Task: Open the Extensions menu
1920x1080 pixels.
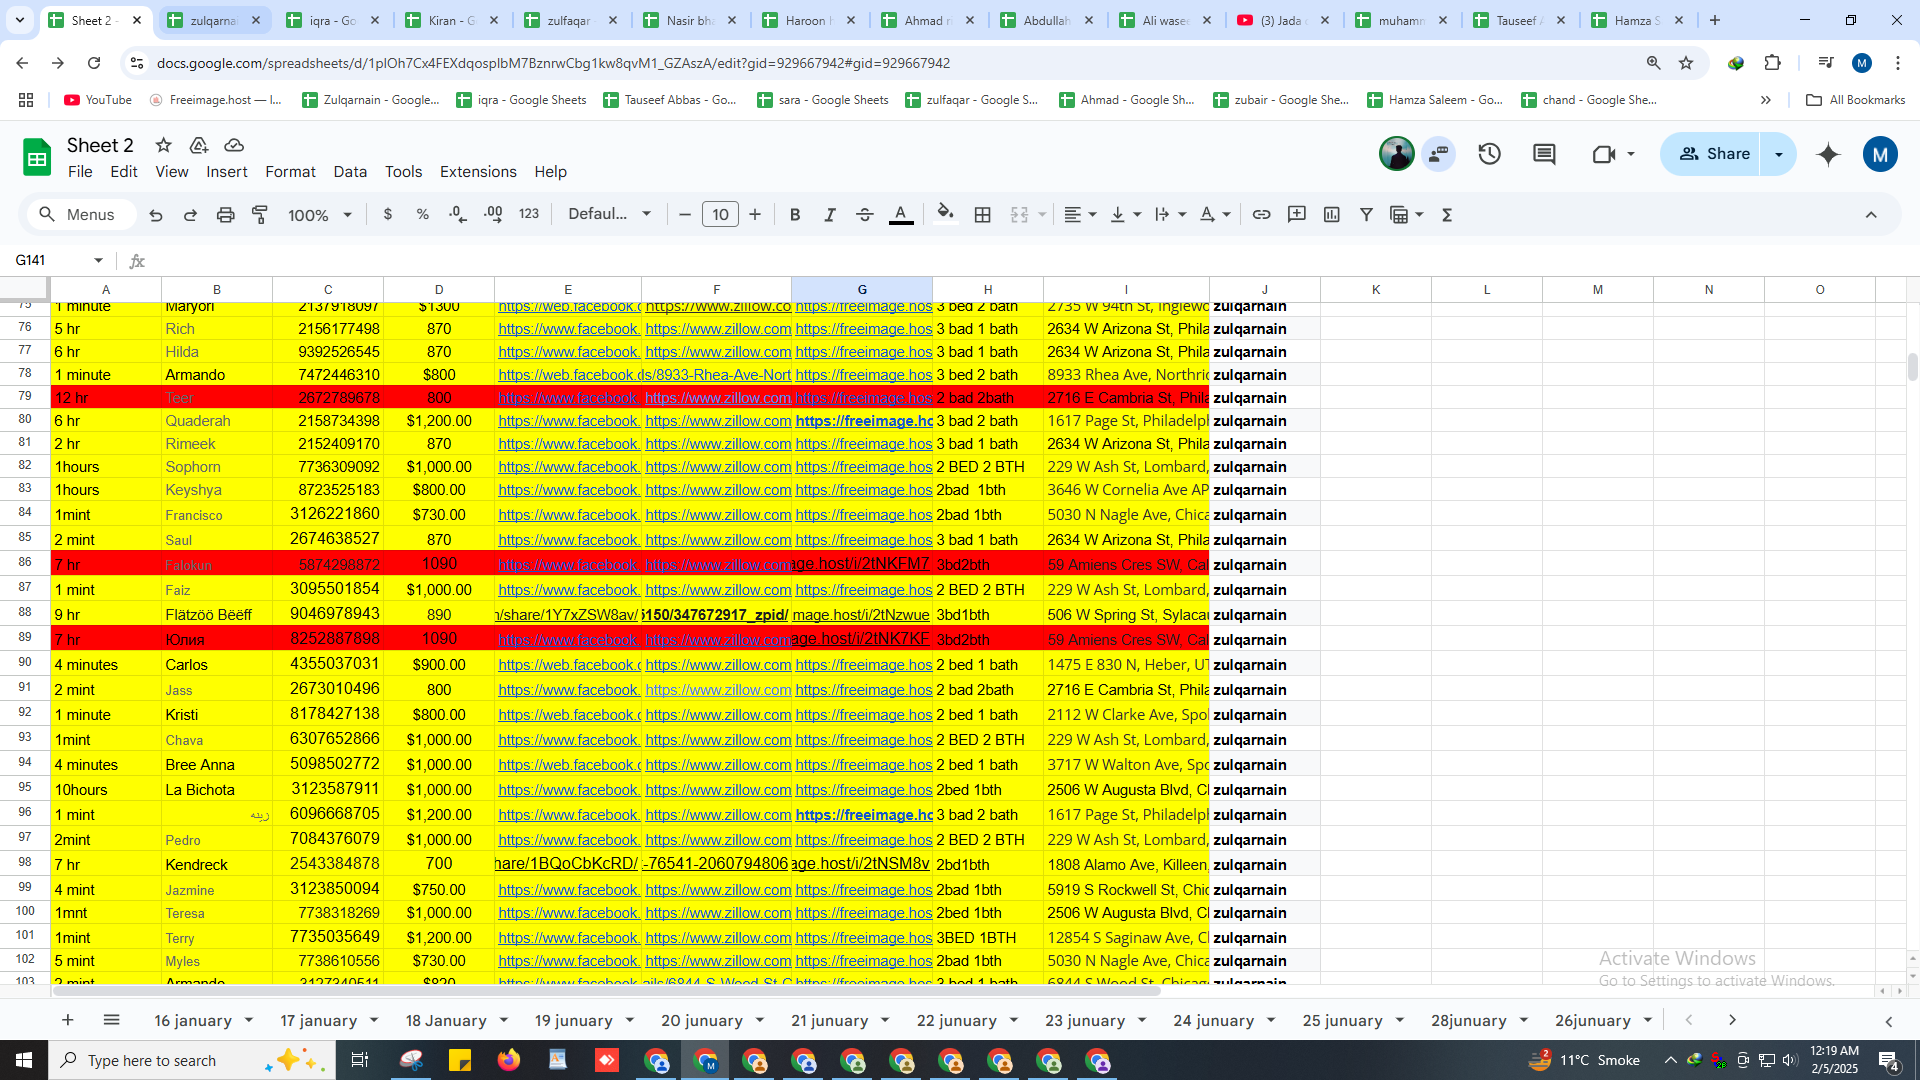Action: point(478,172)
